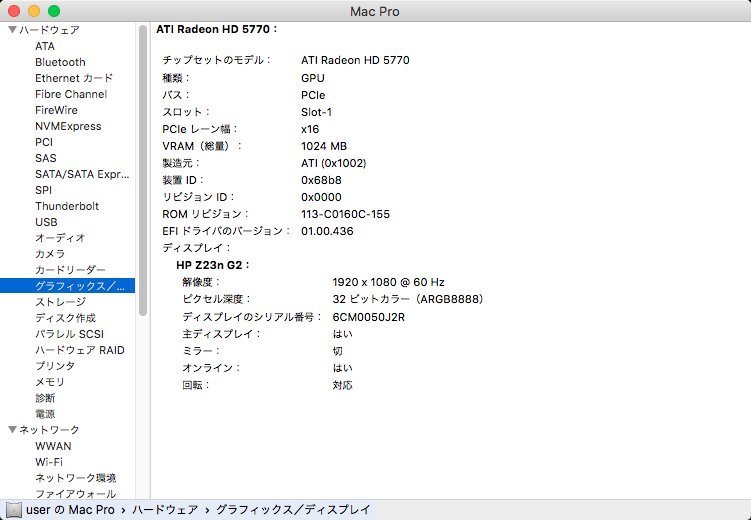Click ROM revision 113-C0160C-155
The image size is (751, 520).
345,214
